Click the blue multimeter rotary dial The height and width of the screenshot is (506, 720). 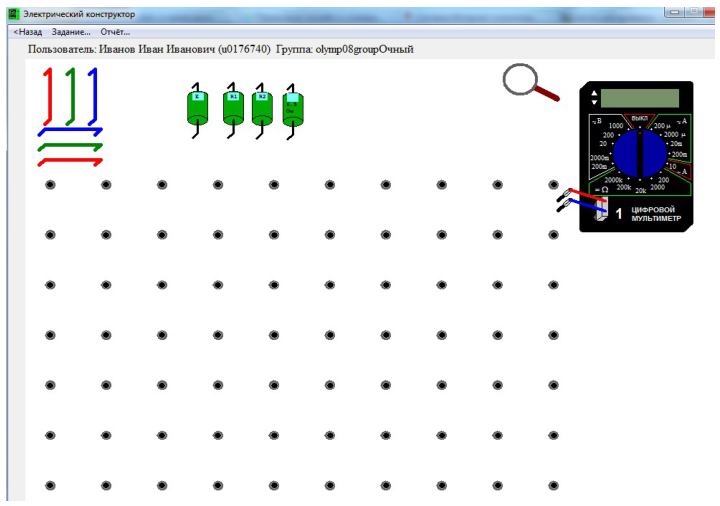(640, 154)
